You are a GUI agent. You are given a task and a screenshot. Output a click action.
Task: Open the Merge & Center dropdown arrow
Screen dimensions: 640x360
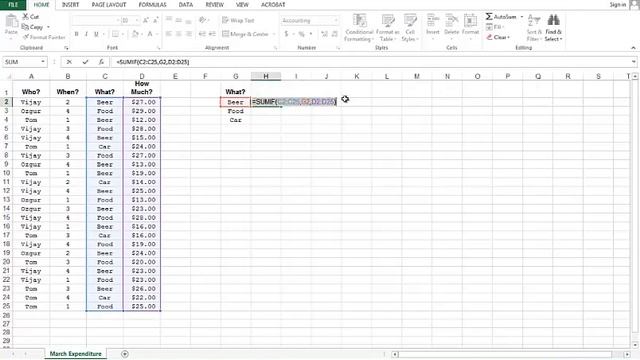(x=273, y=34)
